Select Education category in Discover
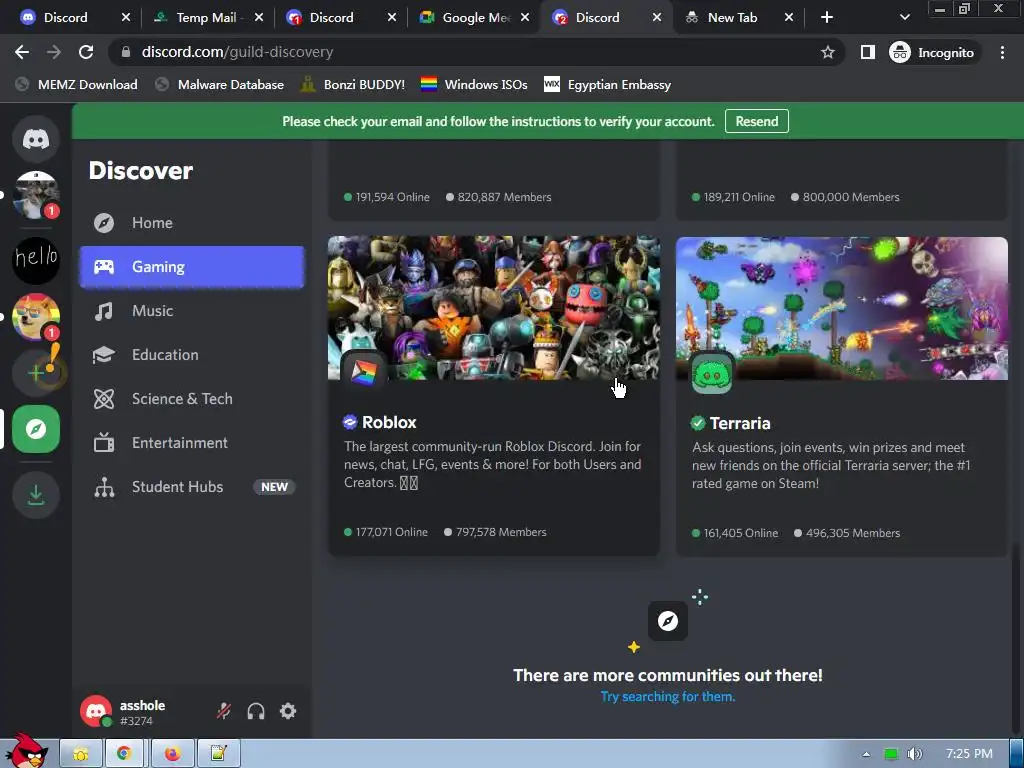1024x768 pixels. coord(192,355)
